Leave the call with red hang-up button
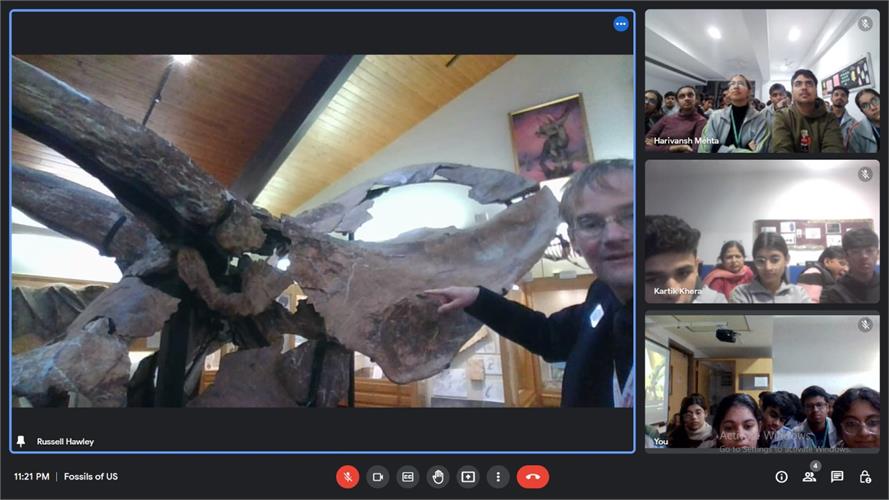The height and width of the screenshot is (500, 889). point(533,477)
